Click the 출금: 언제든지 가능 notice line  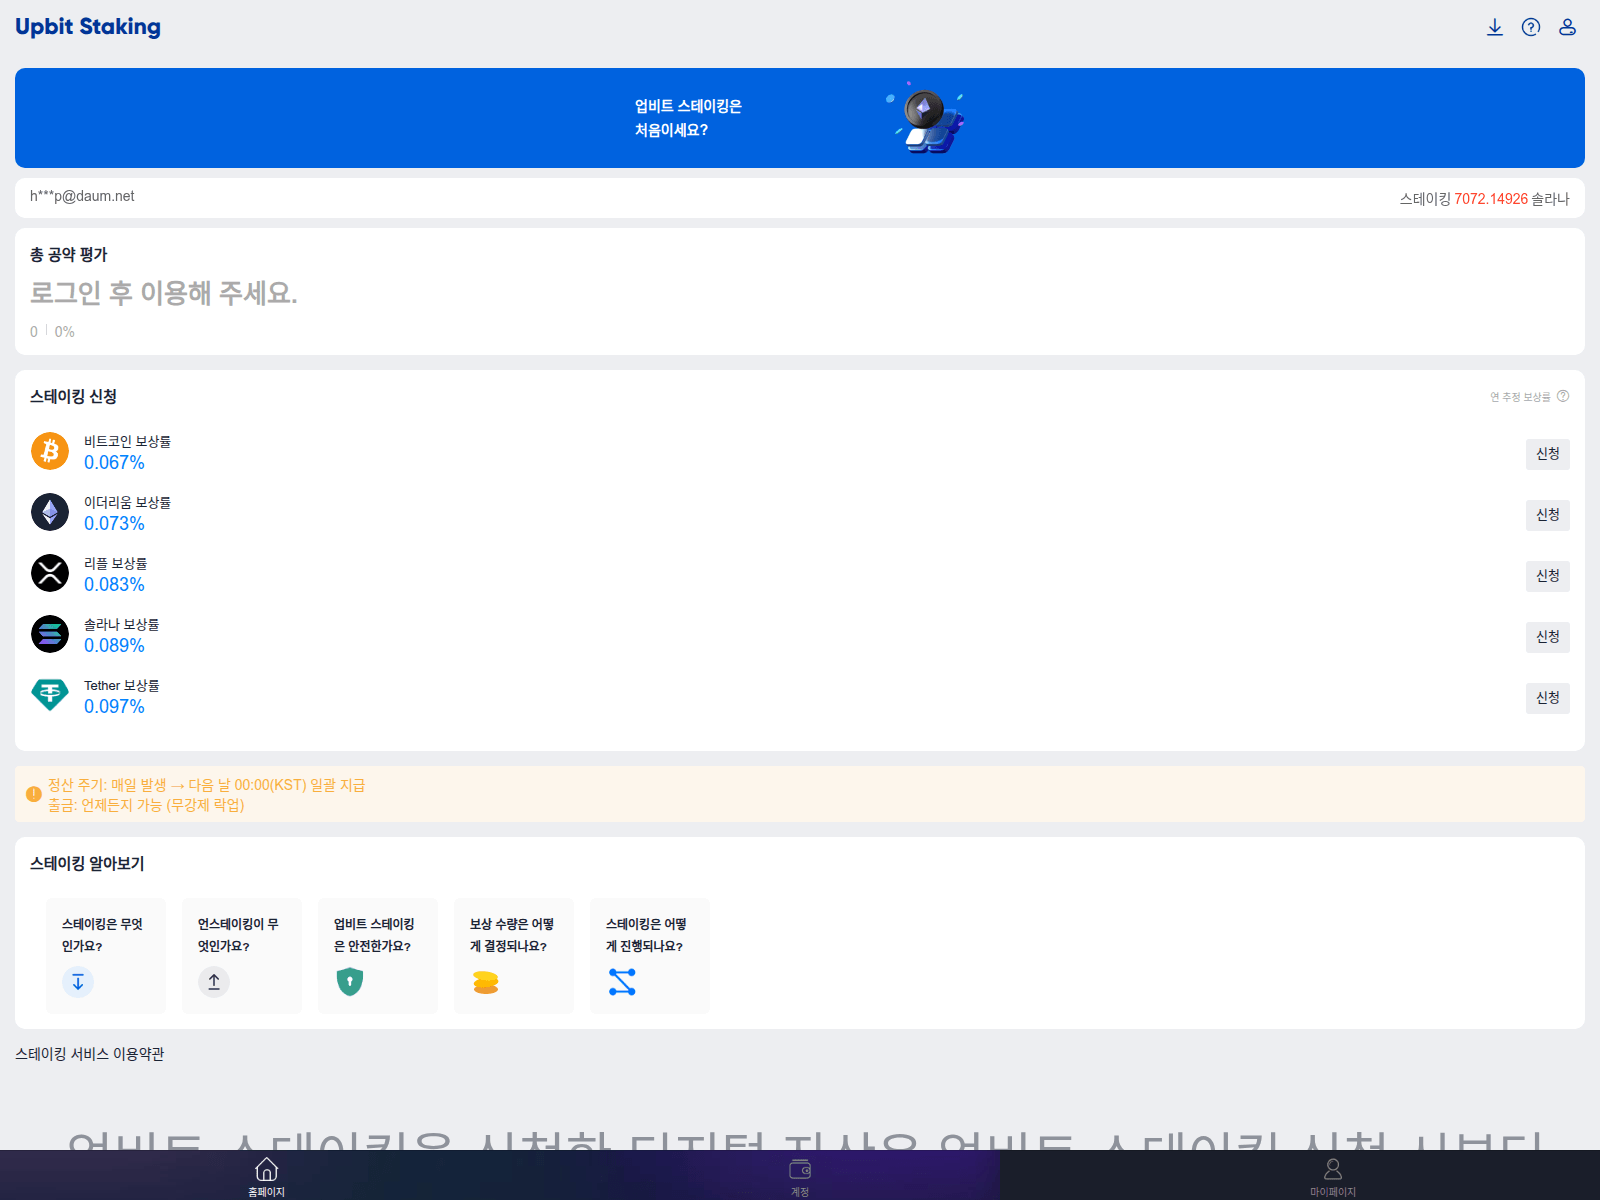[x=146, y=805]
